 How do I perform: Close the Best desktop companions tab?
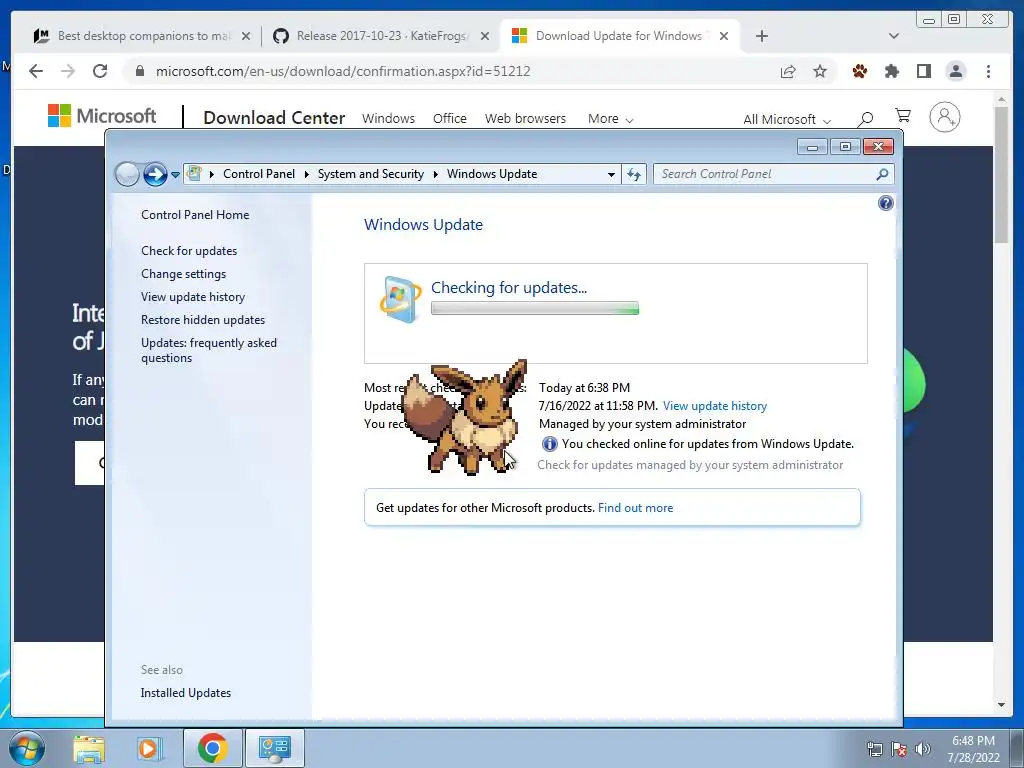point(246,37)
